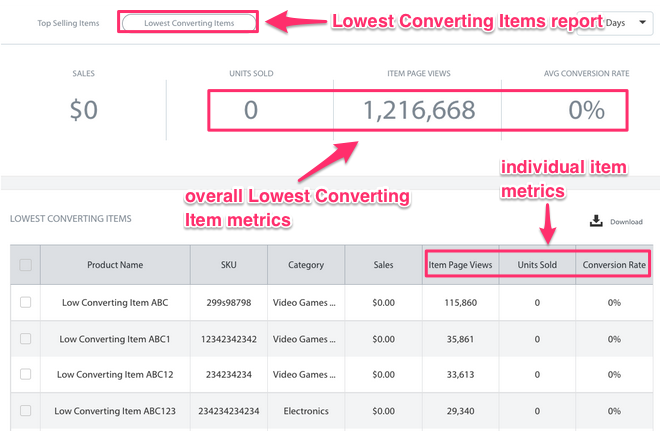The width and height of the screenshot is (660, 435).
Task: Click SKU 12342342342
Action: point(229,339)
